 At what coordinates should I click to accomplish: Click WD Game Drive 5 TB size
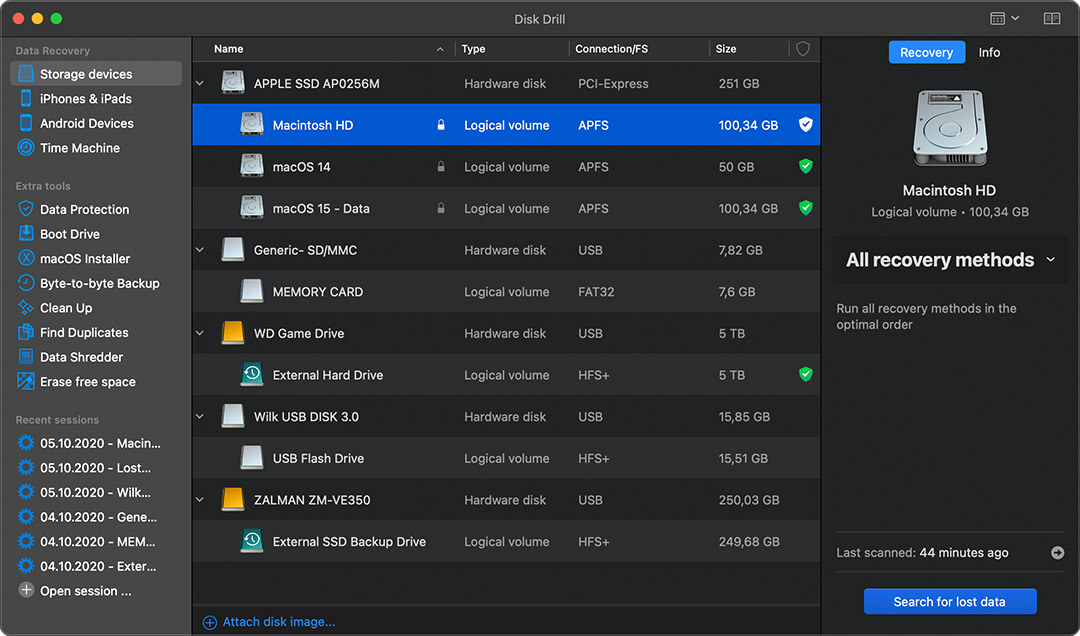point(731,333)
